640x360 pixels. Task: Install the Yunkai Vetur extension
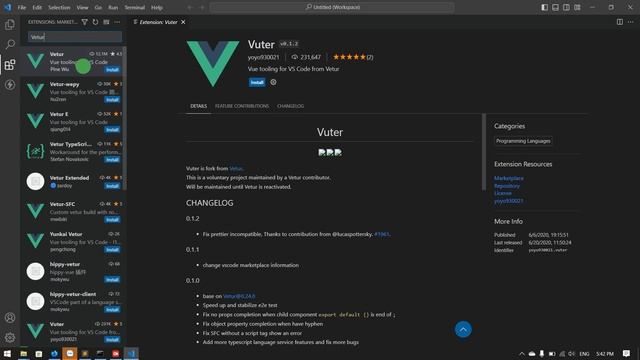click(x=112, y=250)
